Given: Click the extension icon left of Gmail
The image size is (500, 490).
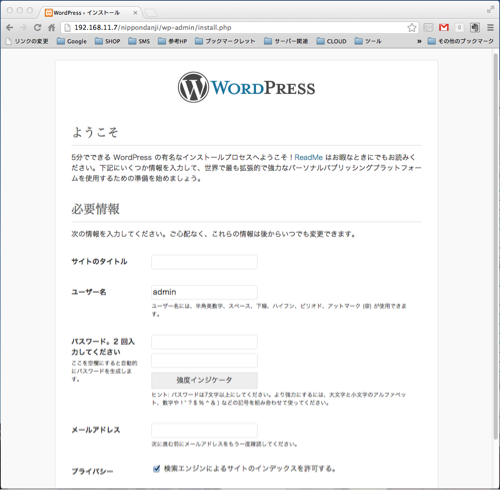Looking at the screenshot, I should (x=428, y=27).
